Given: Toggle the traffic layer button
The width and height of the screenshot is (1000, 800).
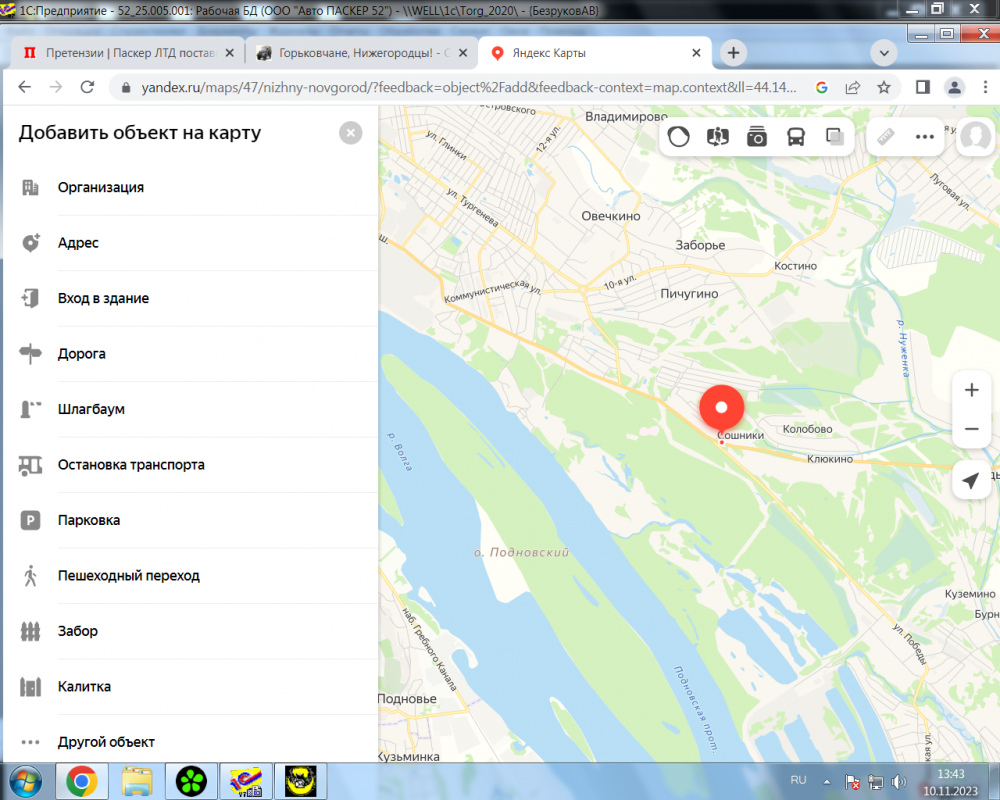Looking at the screenshot, I should 679,137.
